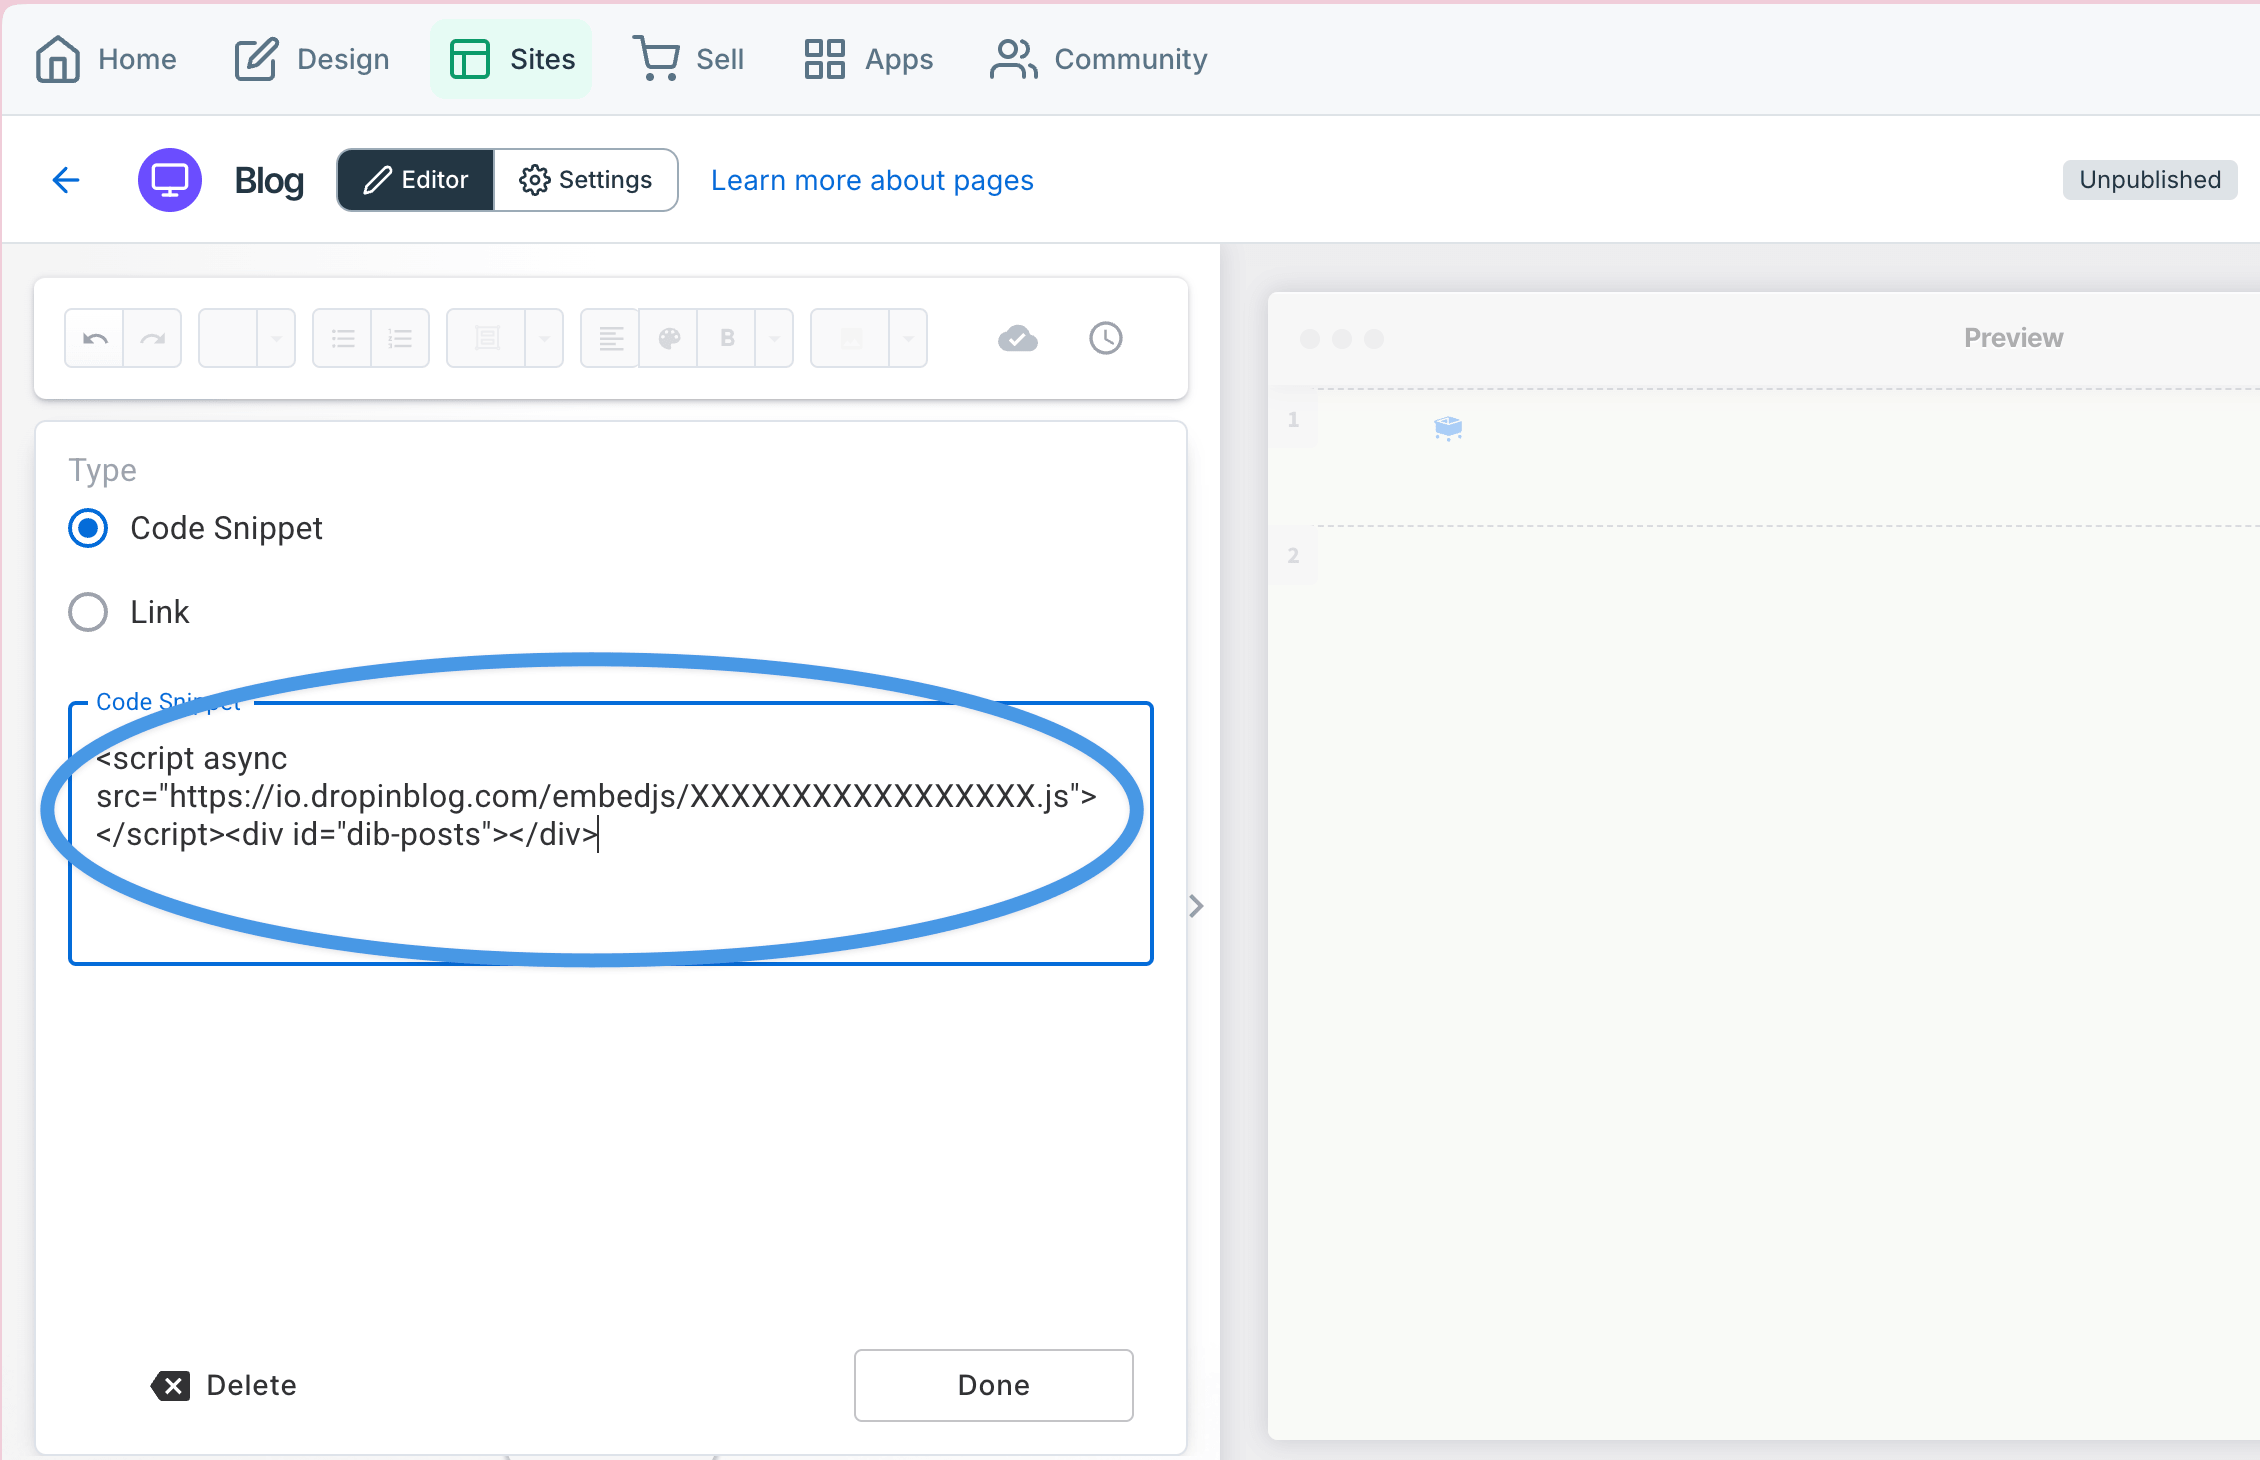The width and height of the screenshot is (2260, 1460).
Task: Switch to the Editor tab
Action: coord(415,180)
